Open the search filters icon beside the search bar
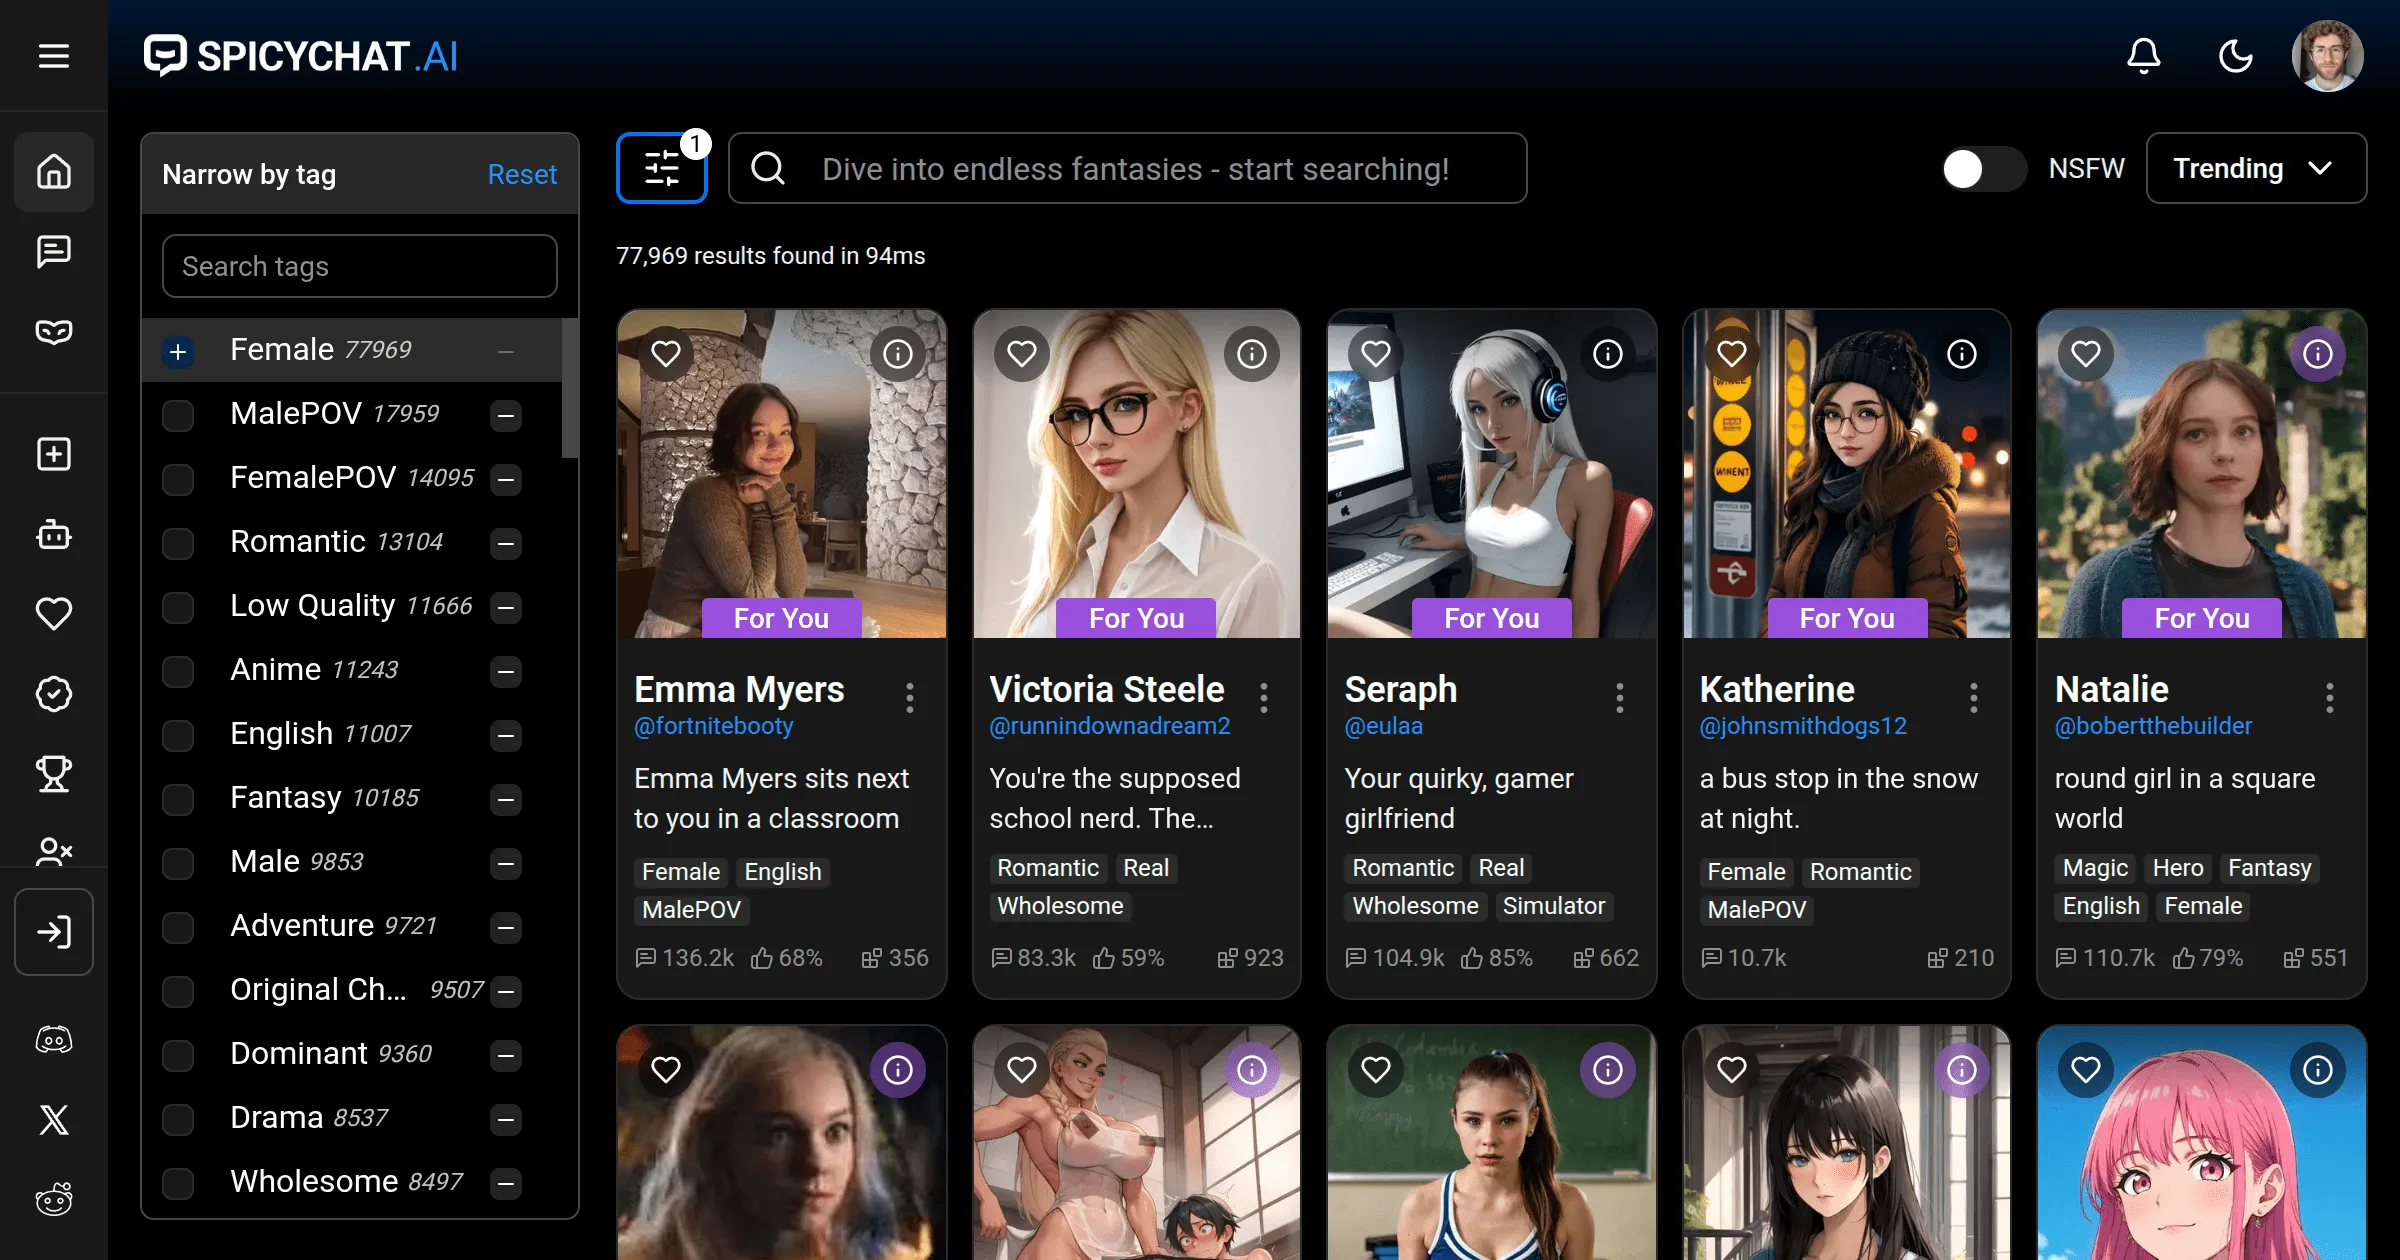The height and width of the screenshot is (1260, 2400). point(661,168)
